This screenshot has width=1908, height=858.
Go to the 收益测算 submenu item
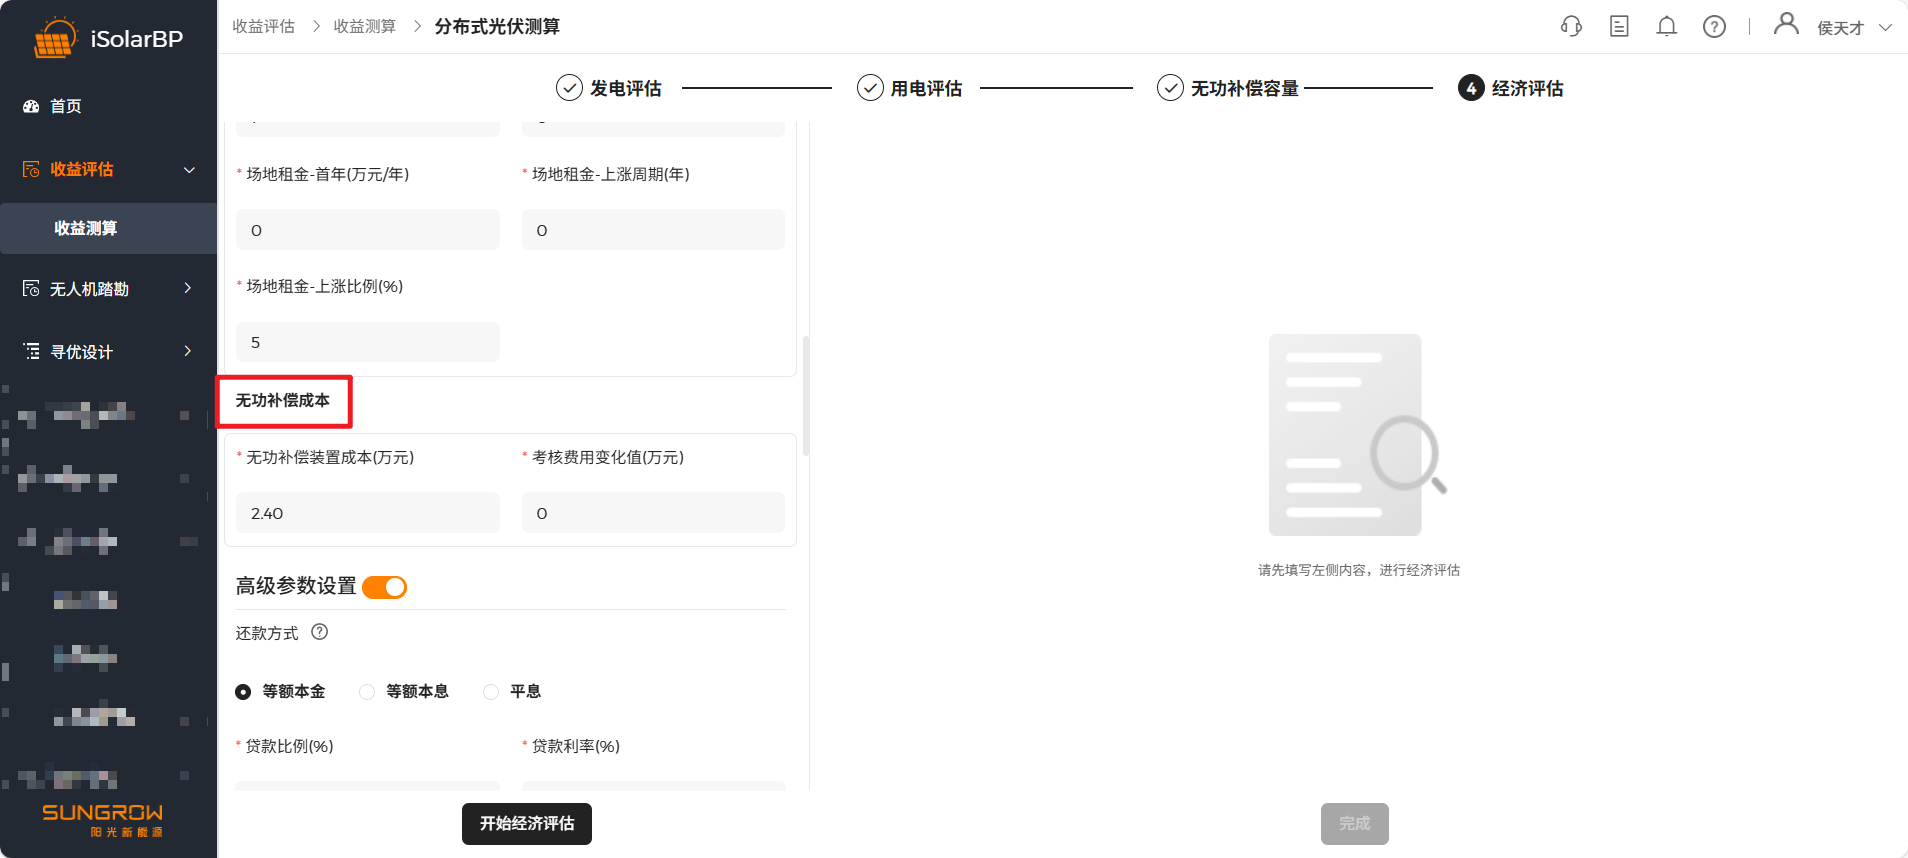pyautogui.click(x=86, y=228)
